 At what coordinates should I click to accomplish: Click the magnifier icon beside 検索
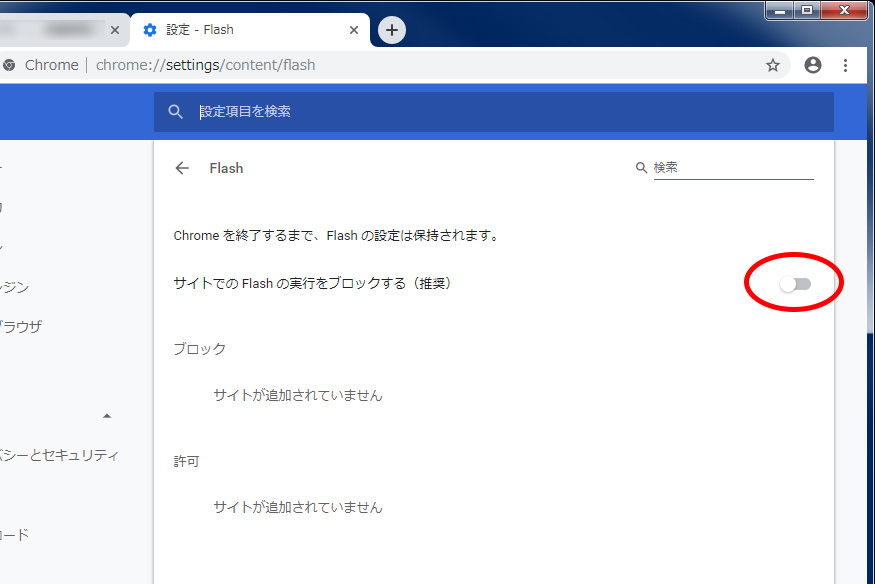point(641,167)
